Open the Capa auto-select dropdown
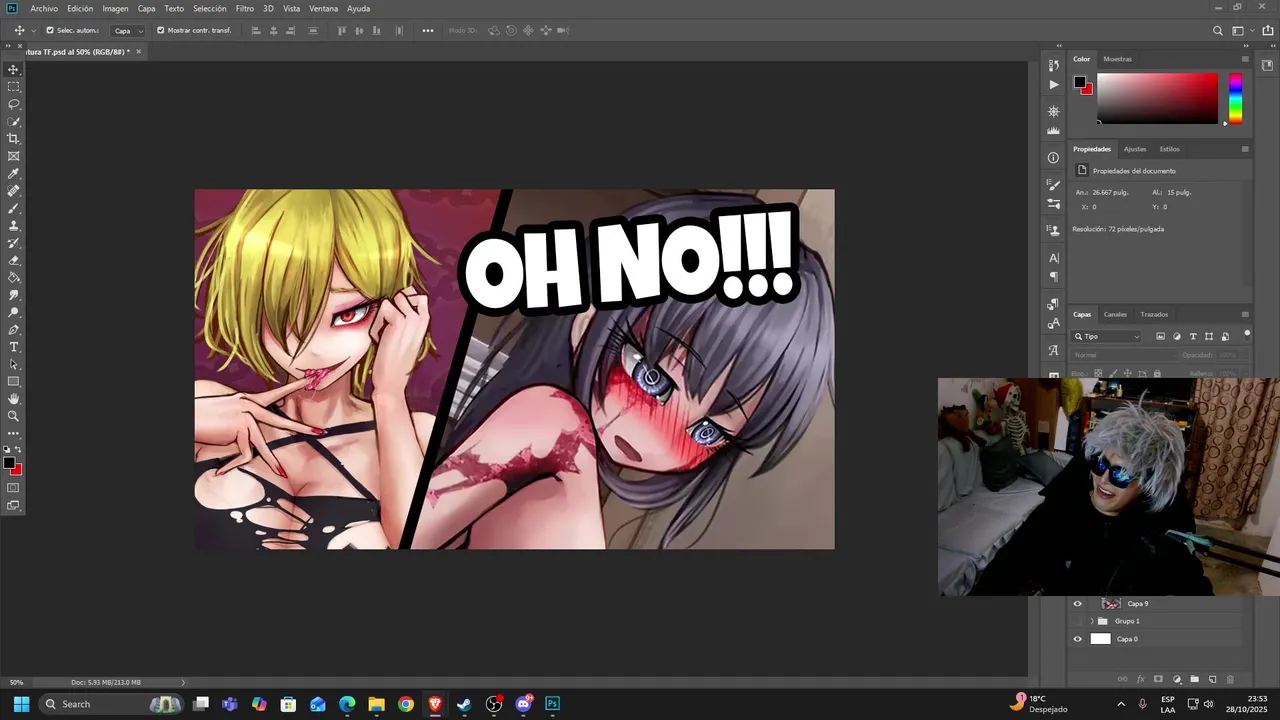Viewport: 1280px width, 720px height. point(127,31)
